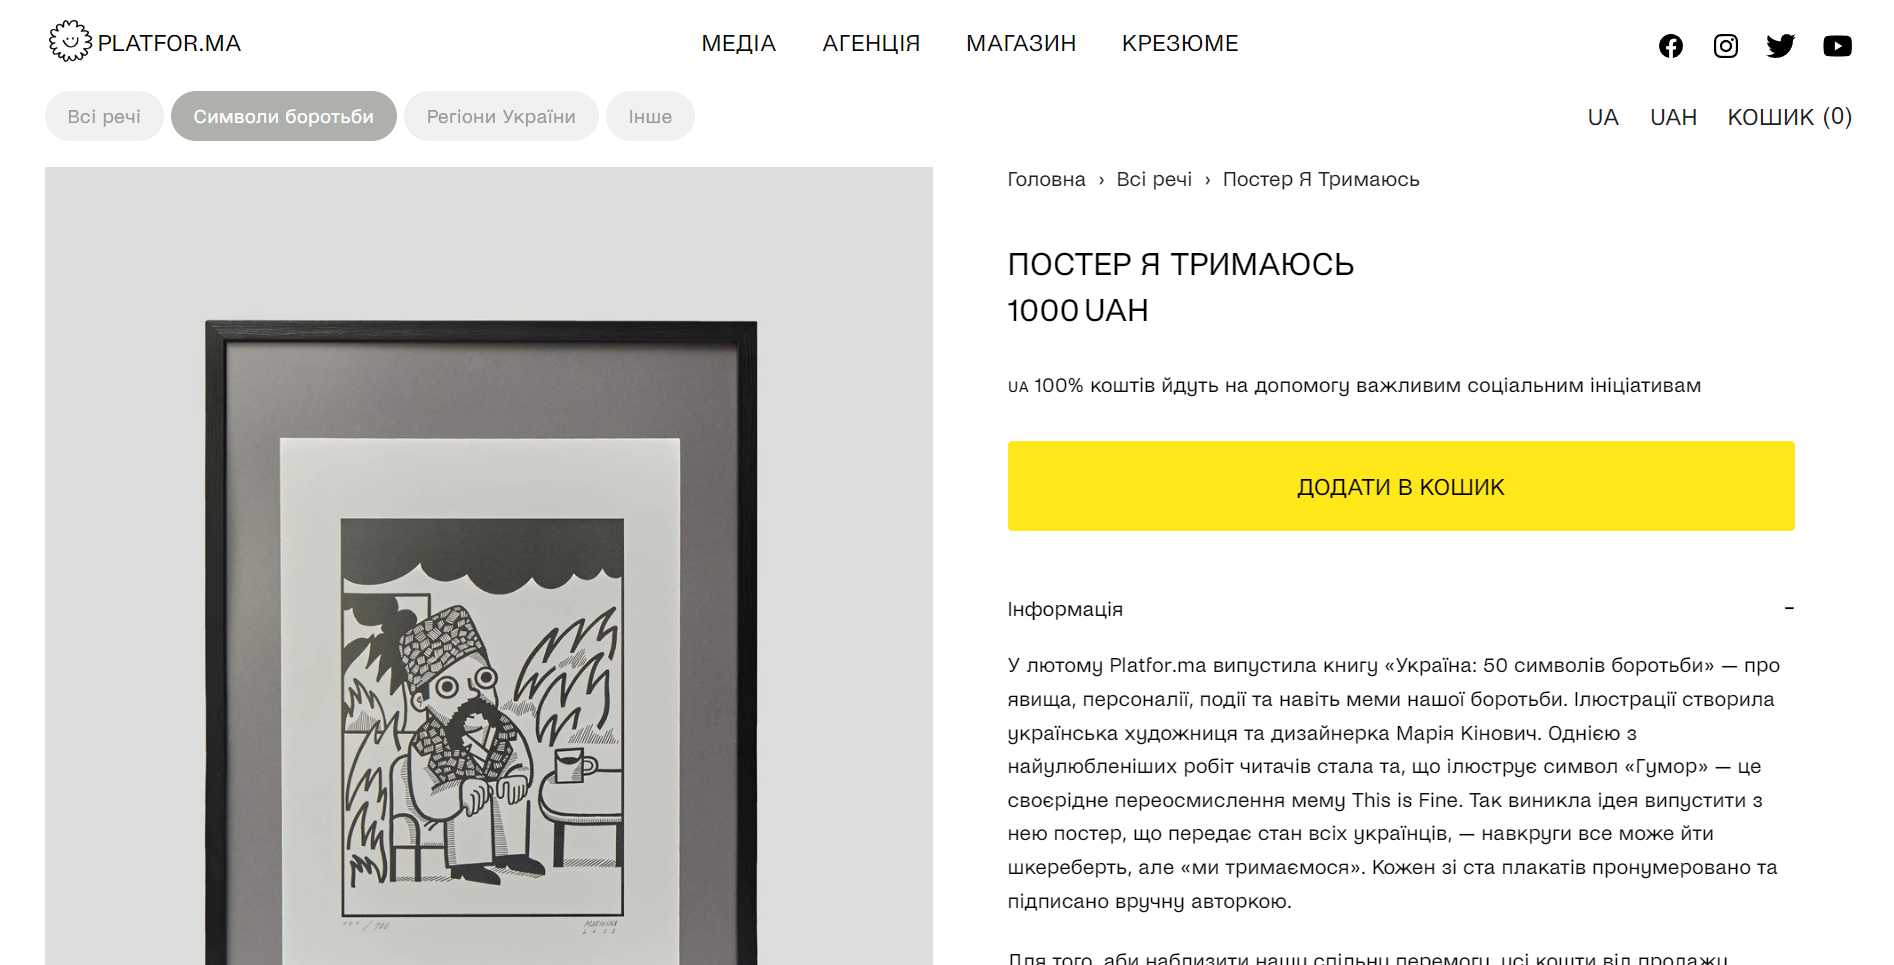1894x965 pixels.
Task: Choose the Інше category pill
Action: click(x=650, y=116)
